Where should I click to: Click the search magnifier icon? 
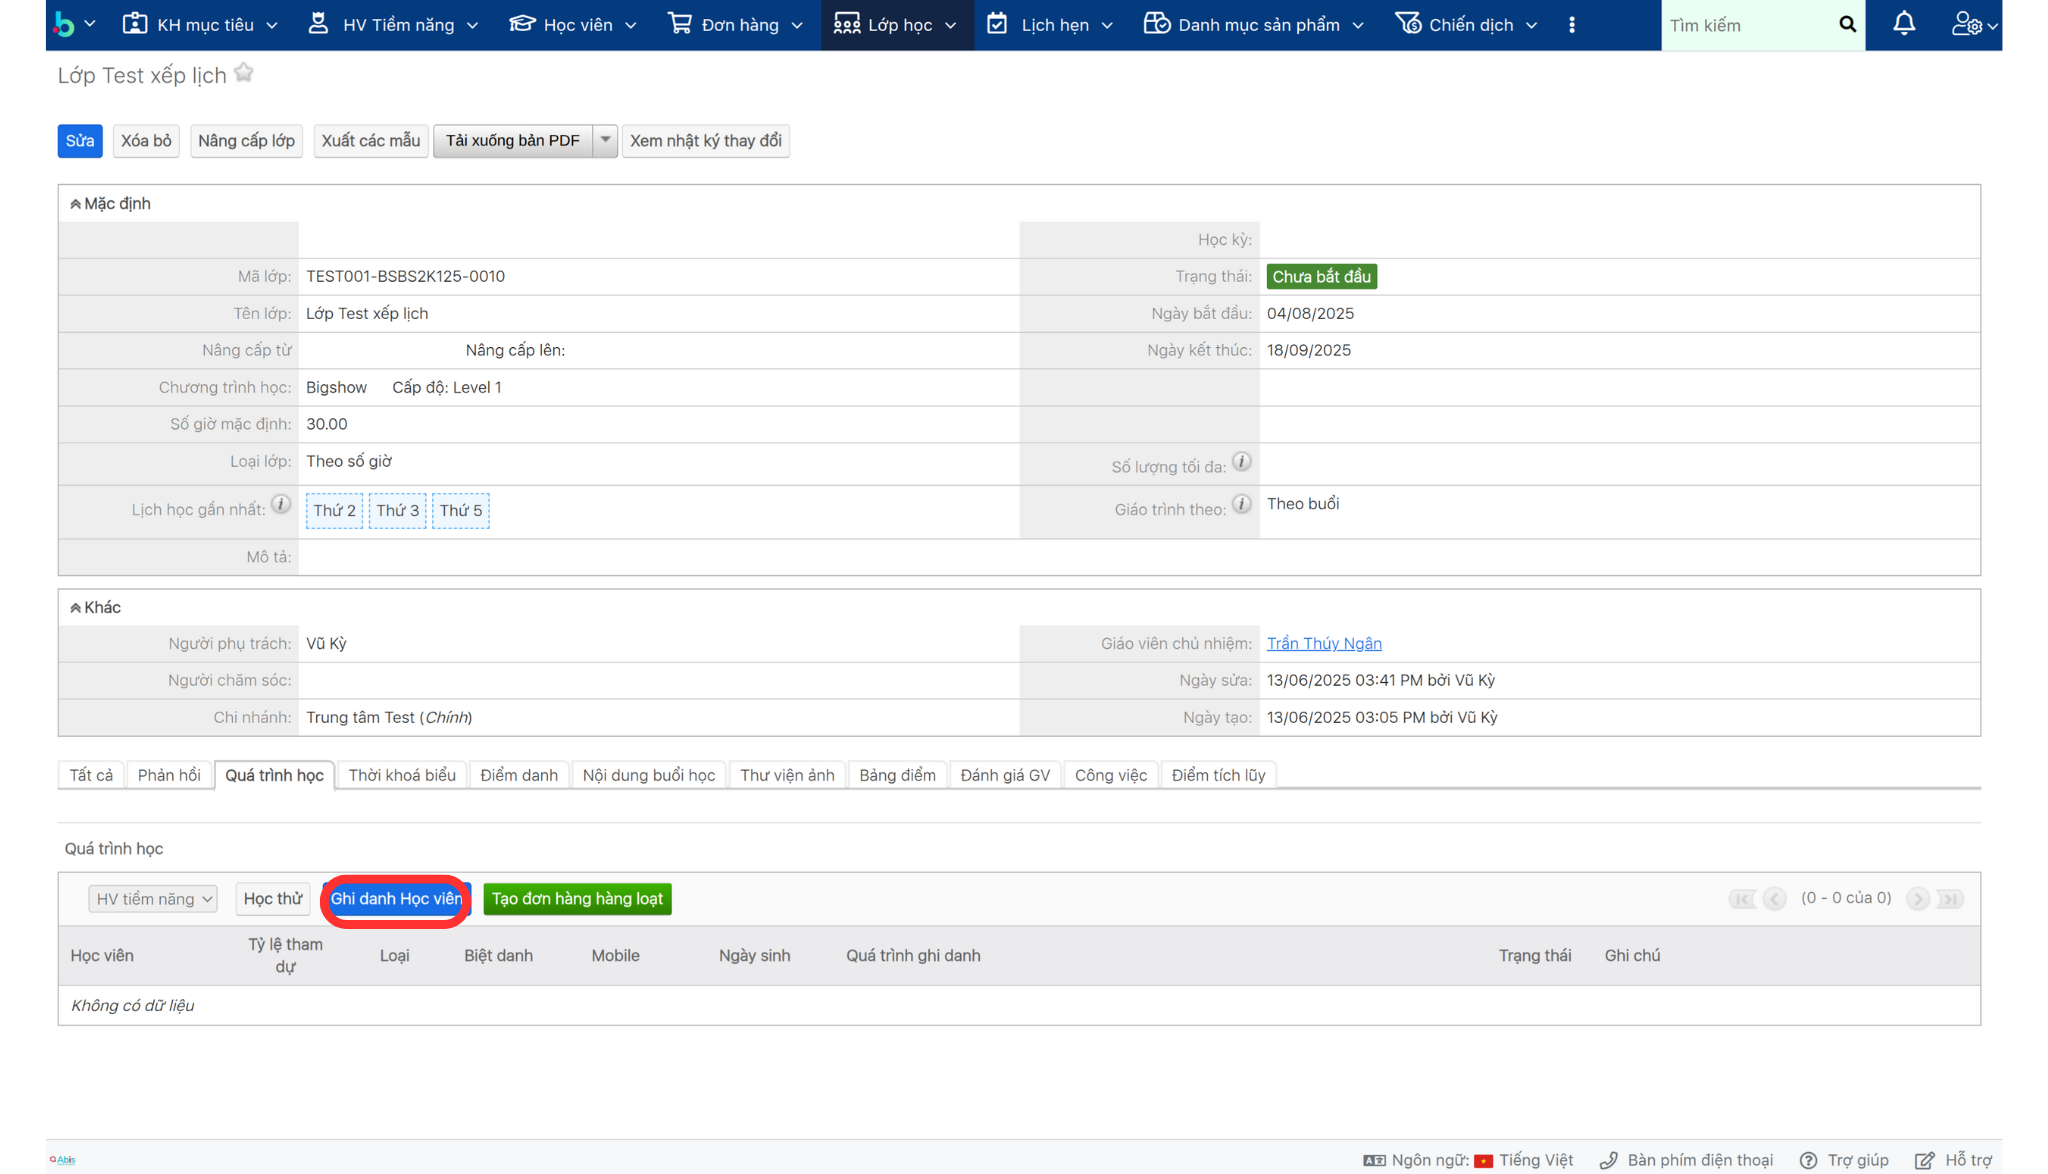point(1847,24)
